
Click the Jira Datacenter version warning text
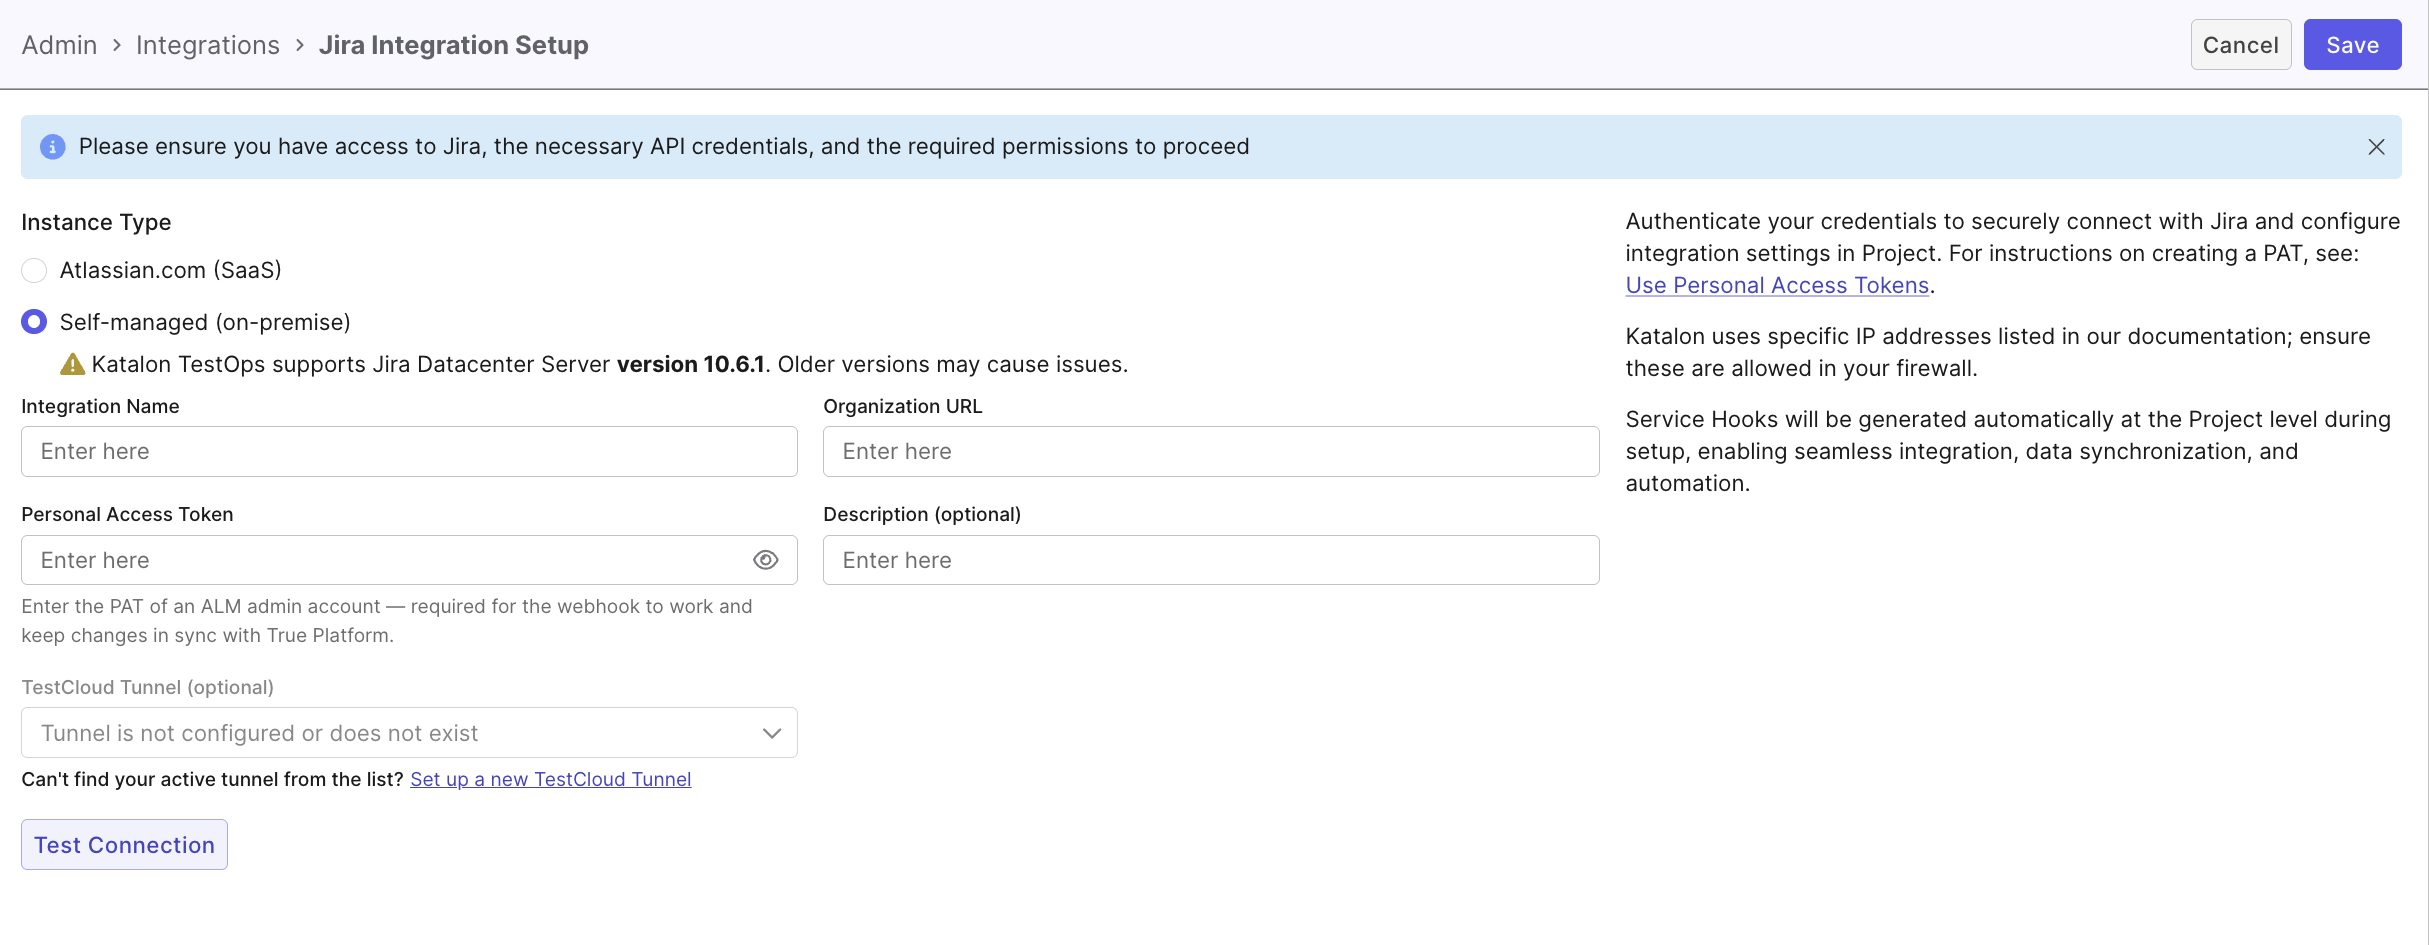tap(609, 364)
